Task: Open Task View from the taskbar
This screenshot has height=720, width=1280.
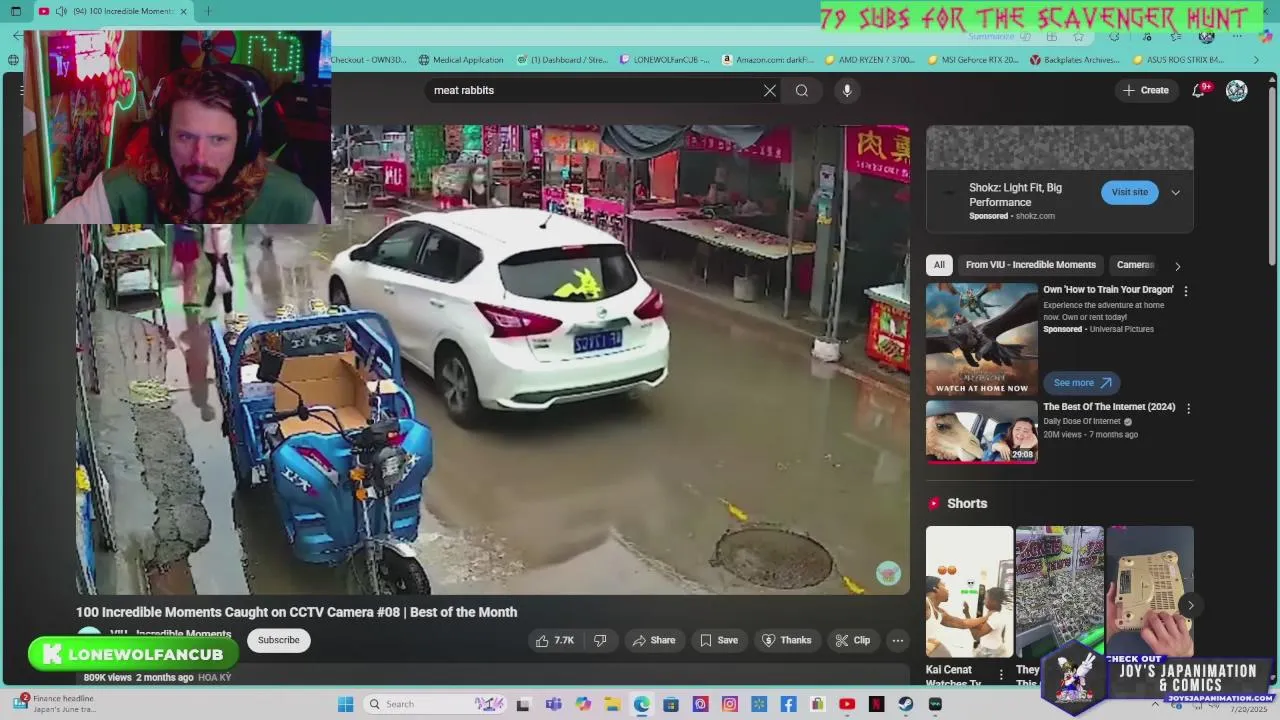Action: (x=523, y=704)
